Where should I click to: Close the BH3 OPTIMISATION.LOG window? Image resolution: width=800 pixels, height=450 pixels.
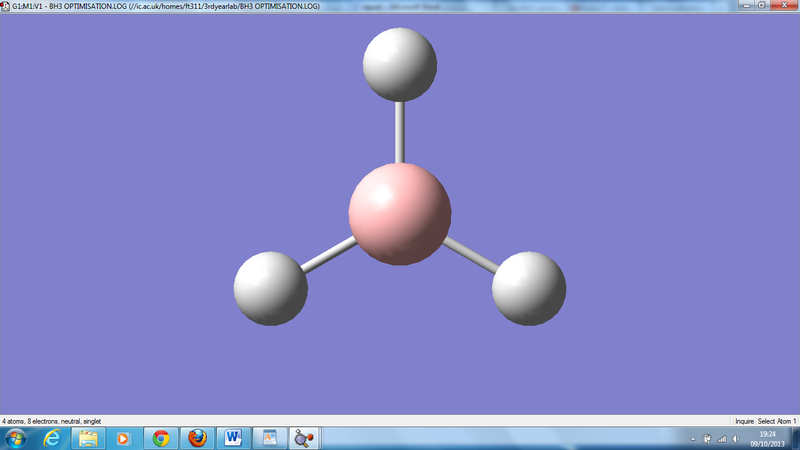coord(784,5)
